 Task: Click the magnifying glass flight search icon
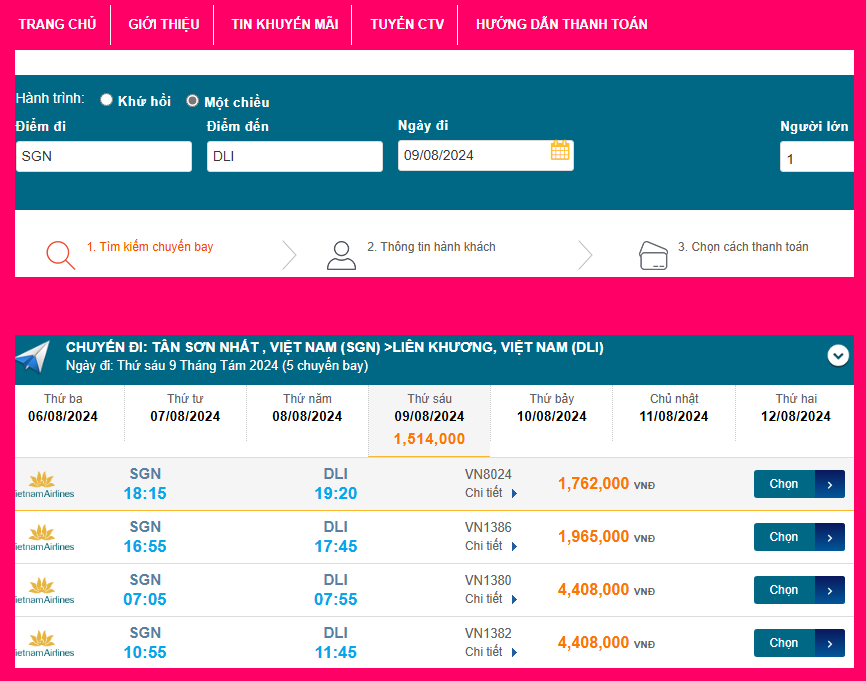pos(60,255)
